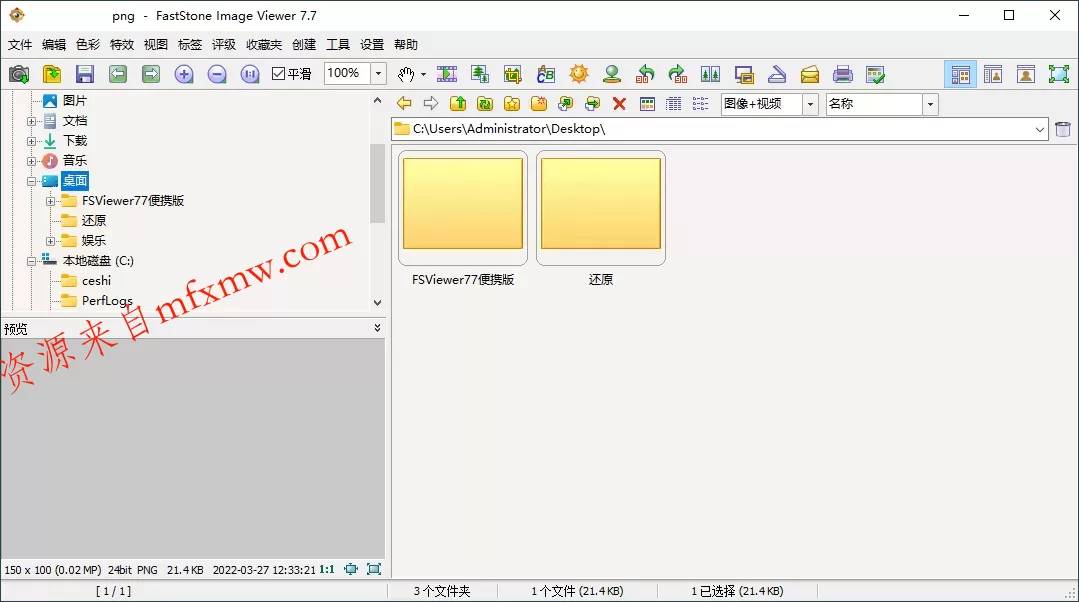Image resolution: width=1079 pixels, height=602 pixels.
Task: Show actual size with the 1:1 icon
Action: pos(250,74)
